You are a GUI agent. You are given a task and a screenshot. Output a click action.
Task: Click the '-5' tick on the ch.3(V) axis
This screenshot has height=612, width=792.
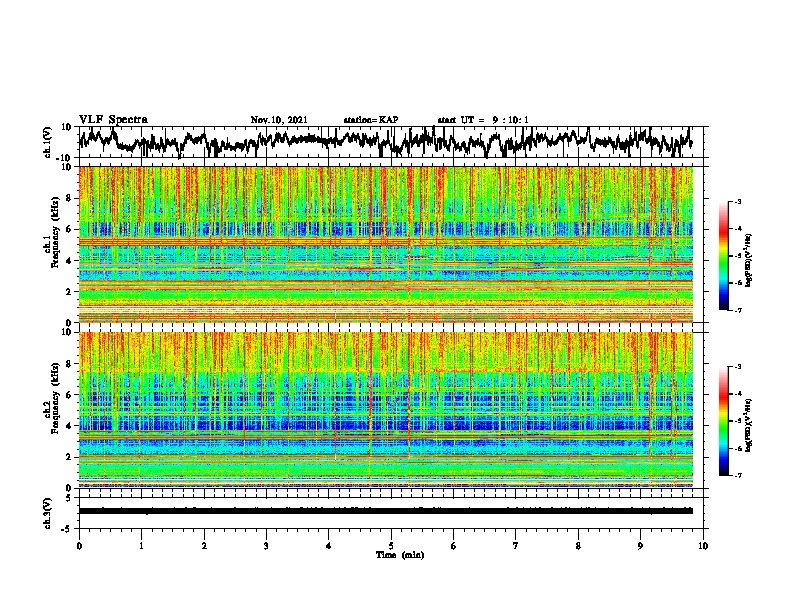click(x=68, y=529)
